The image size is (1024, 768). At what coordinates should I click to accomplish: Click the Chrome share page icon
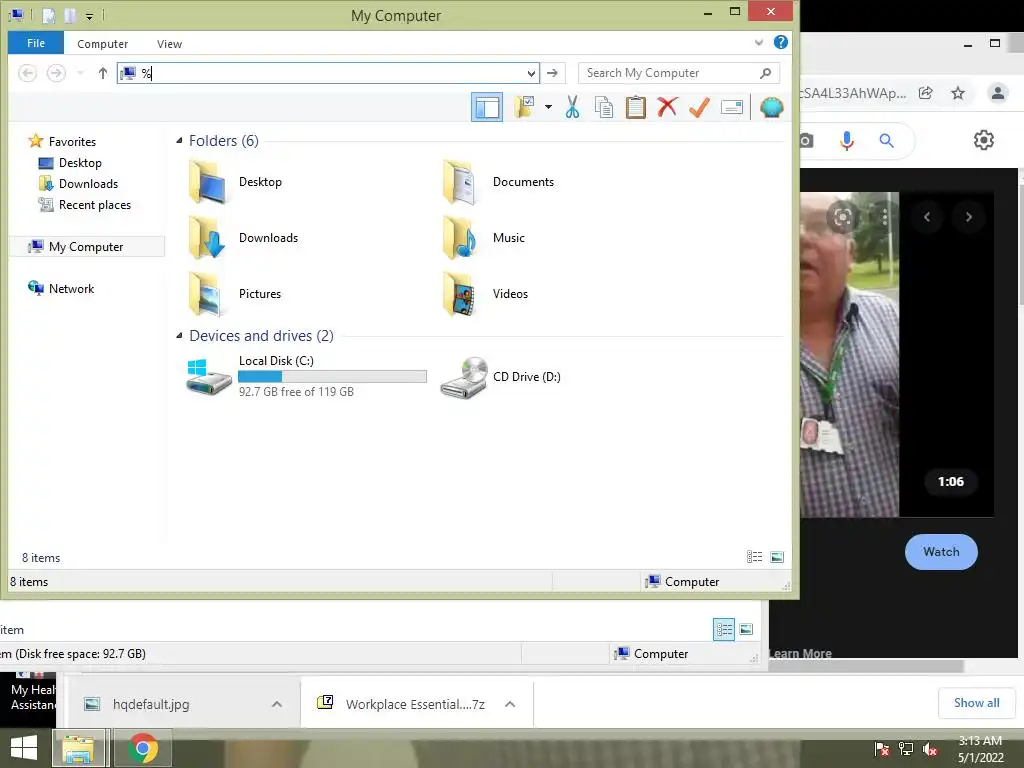(x=925, y=93)
